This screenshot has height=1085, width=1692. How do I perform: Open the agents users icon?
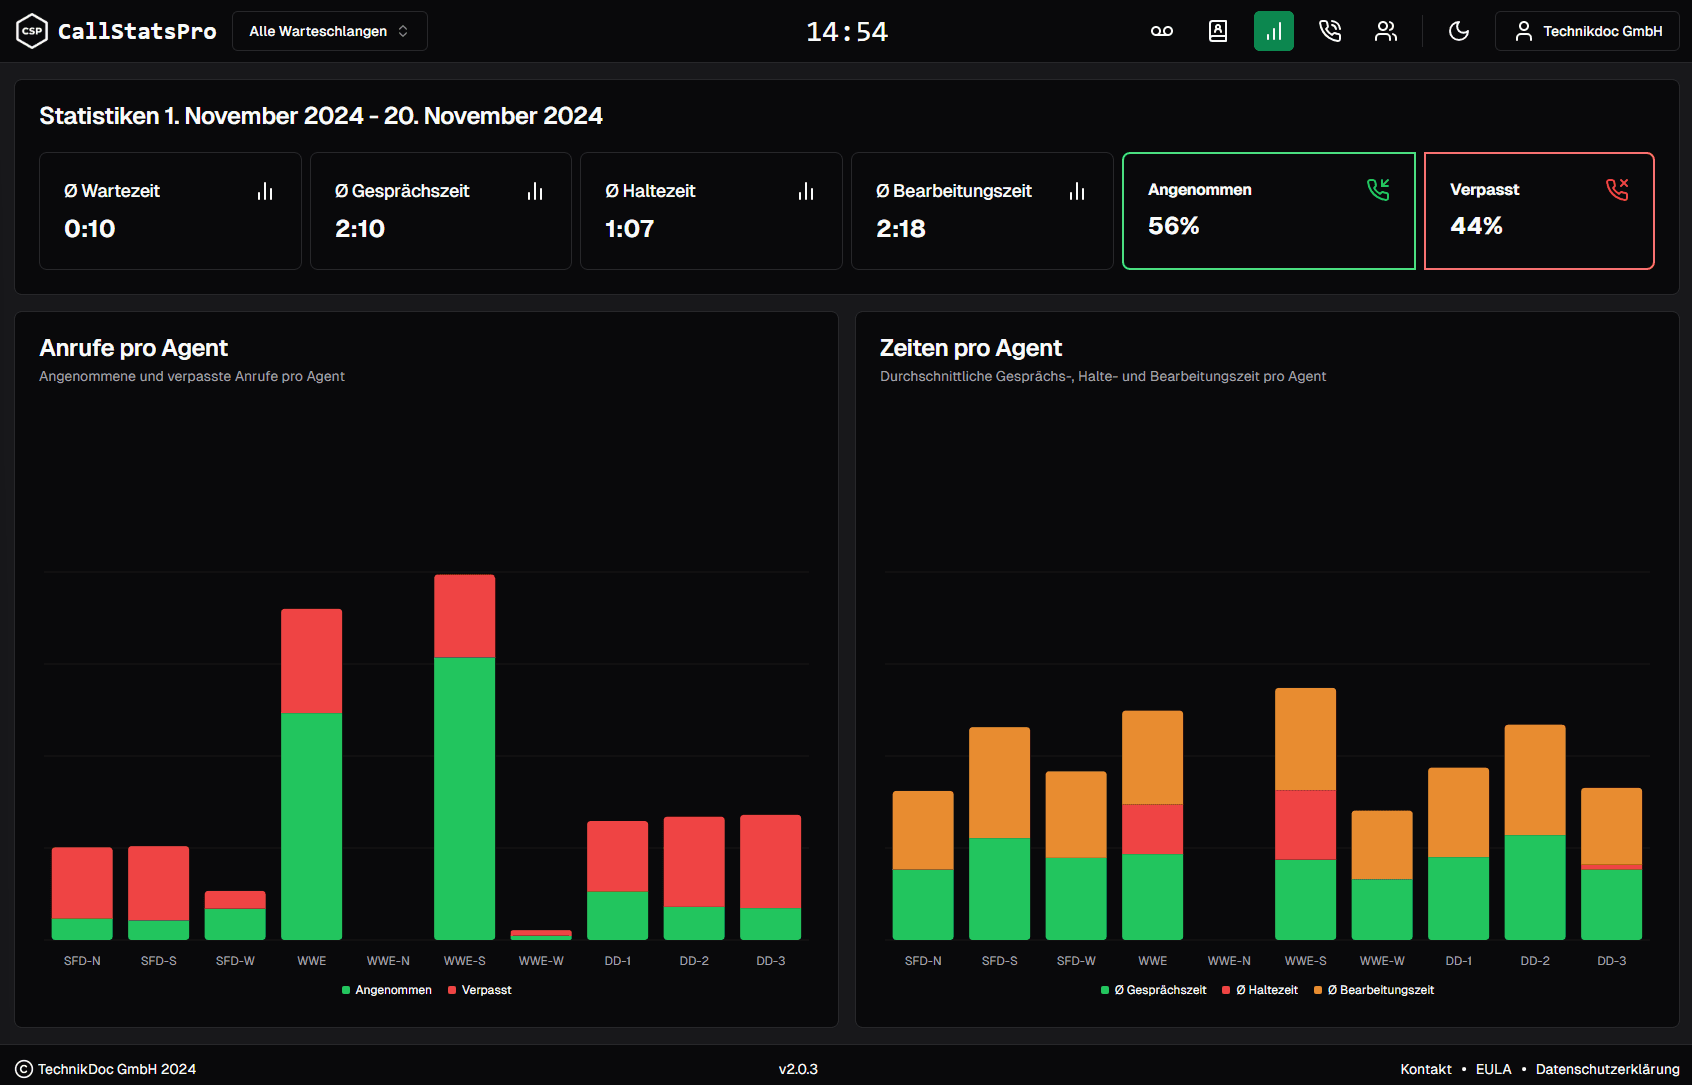point(1385,31)
